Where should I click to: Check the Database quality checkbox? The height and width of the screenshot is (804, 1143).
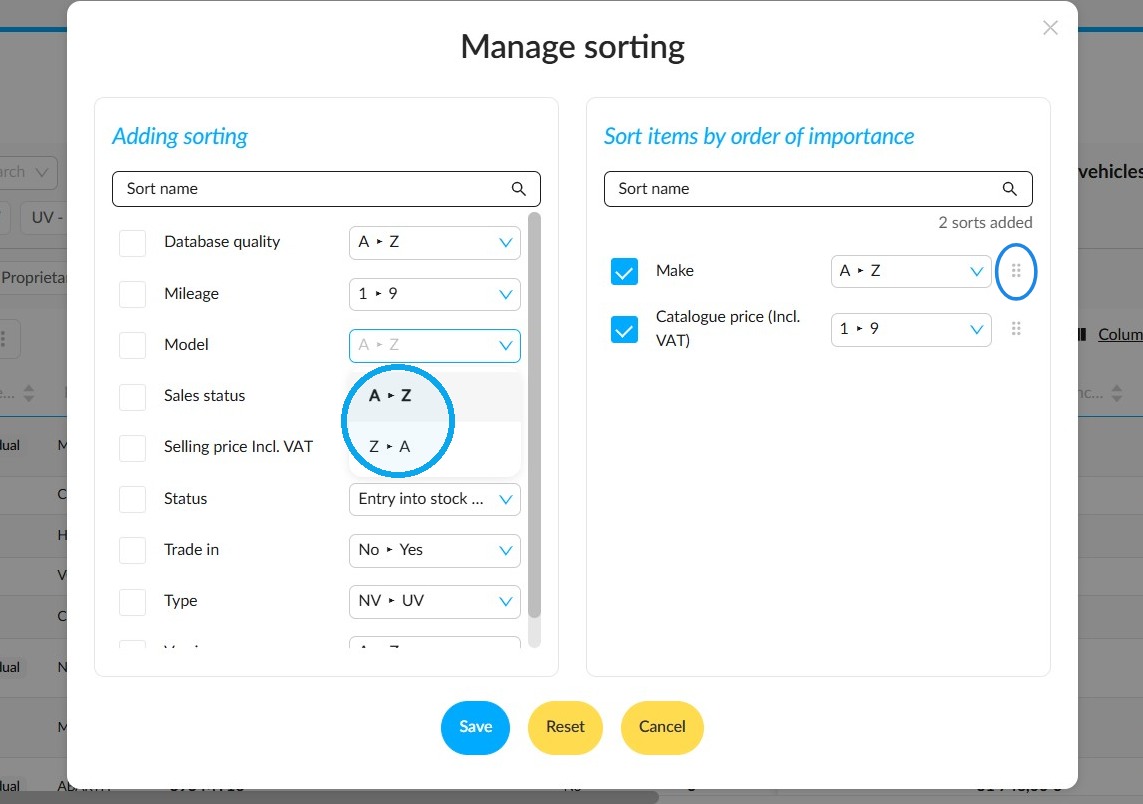click(133, 243)
